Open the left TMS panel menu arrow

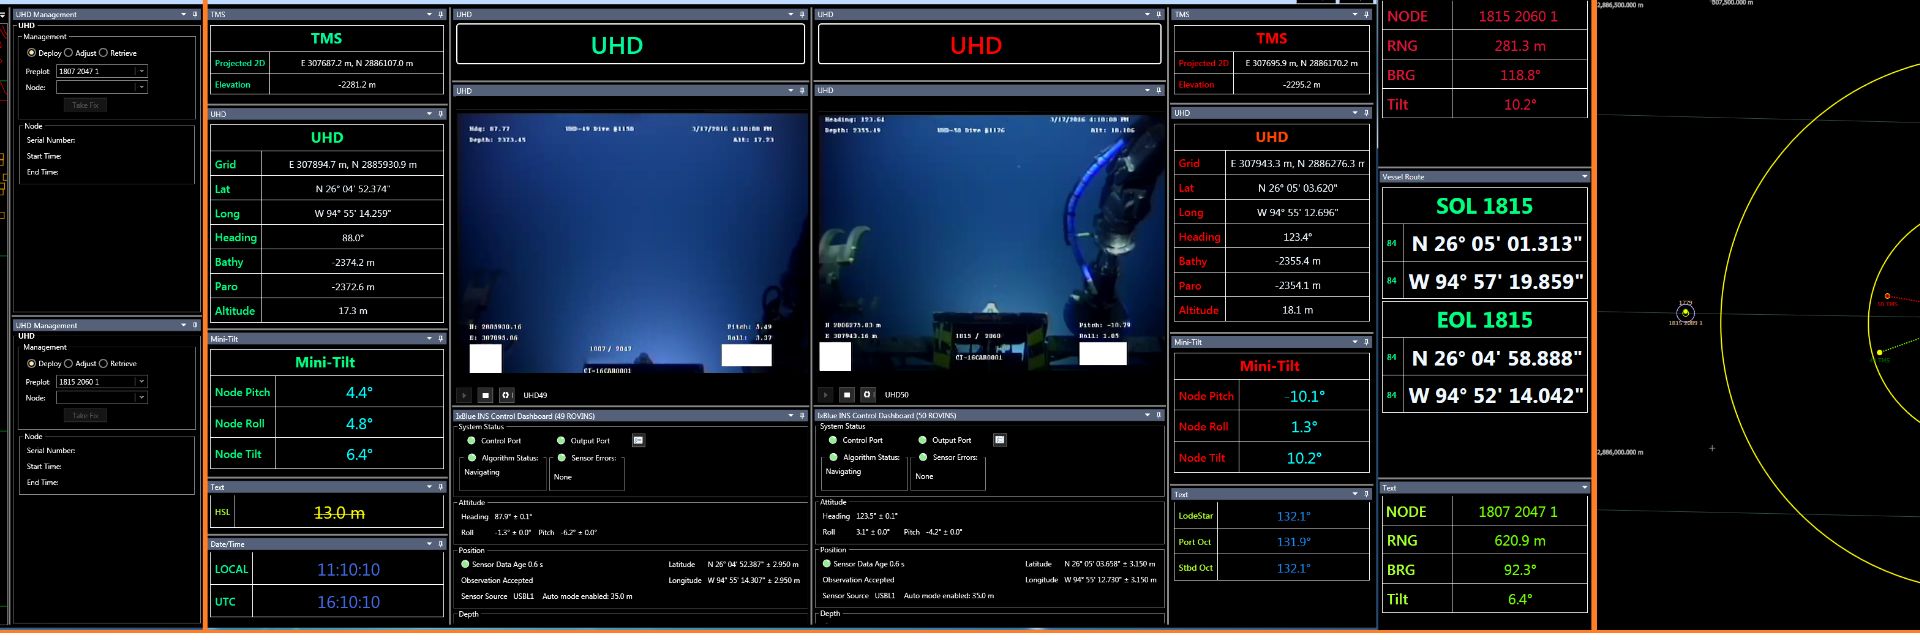pos(429,15)
